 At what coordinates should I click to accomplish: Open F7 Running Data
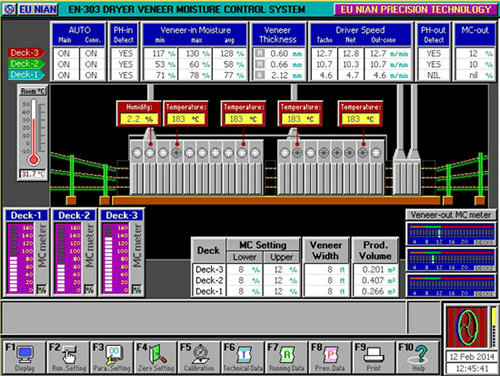pyautogui.click(x=286, y=357)
